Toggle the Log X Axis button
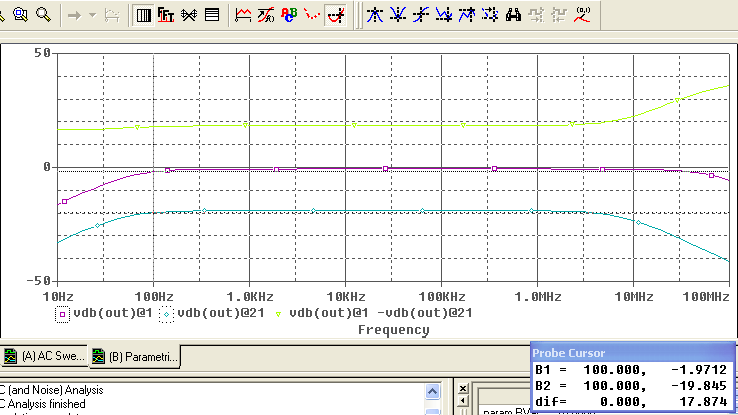738x415 pixels. (143, 15)
